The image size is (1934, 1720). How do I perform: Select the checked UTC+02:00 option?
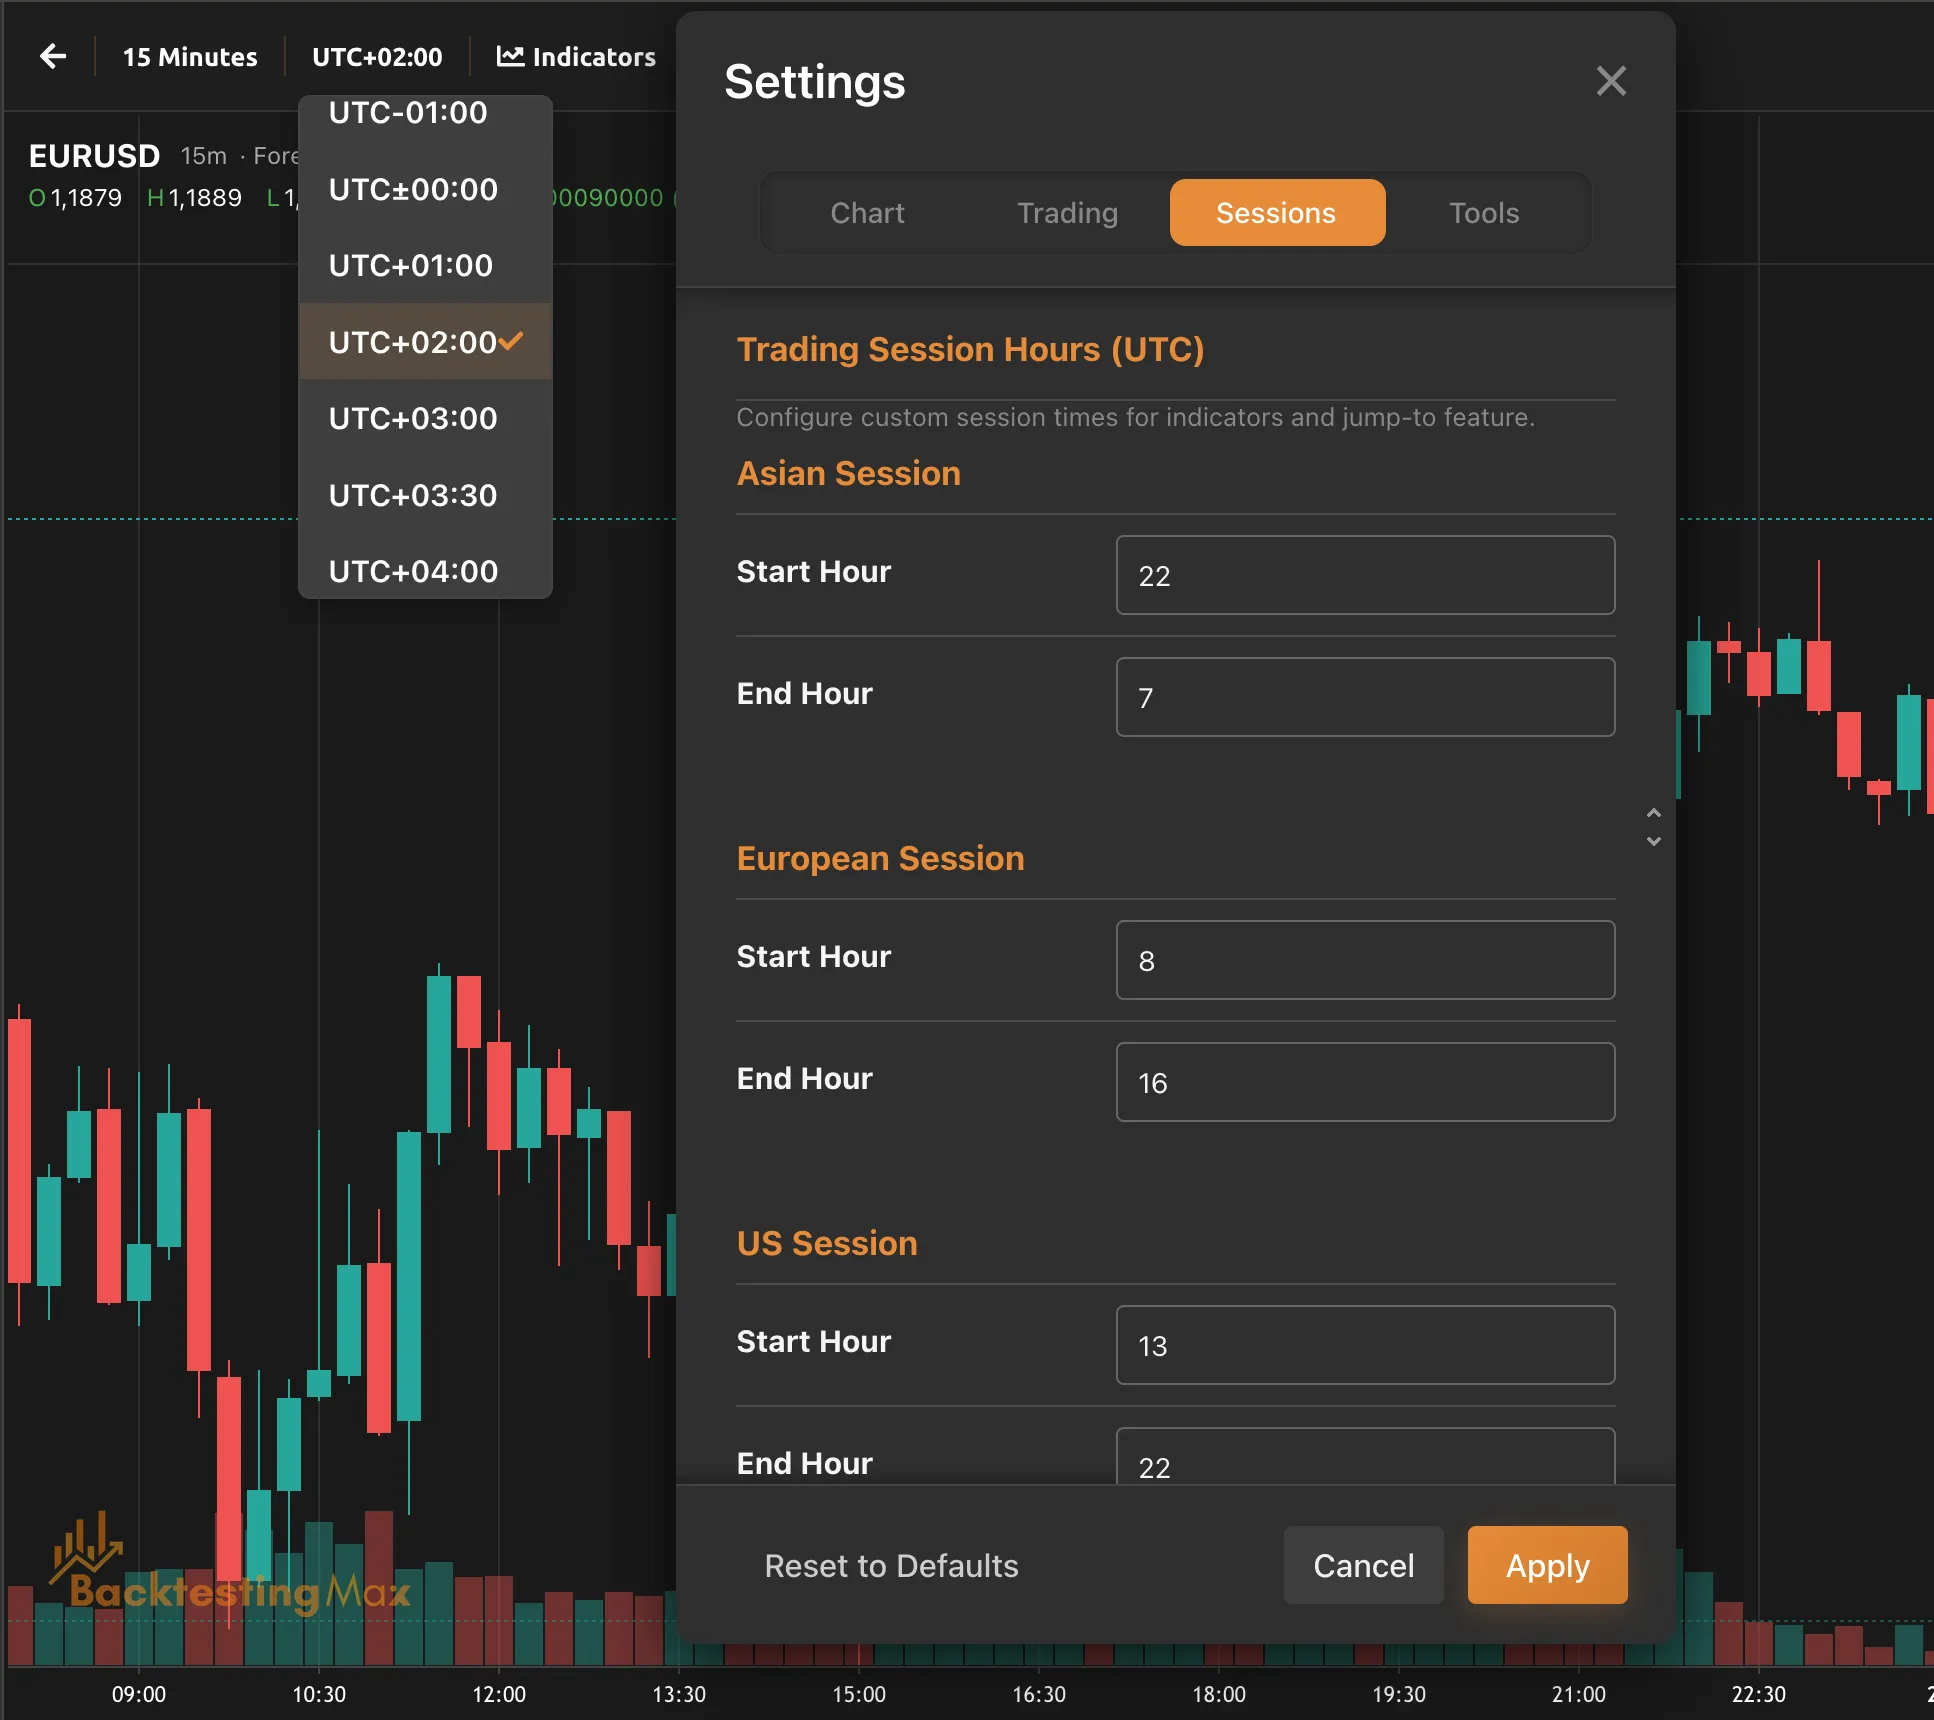(426, 342)
